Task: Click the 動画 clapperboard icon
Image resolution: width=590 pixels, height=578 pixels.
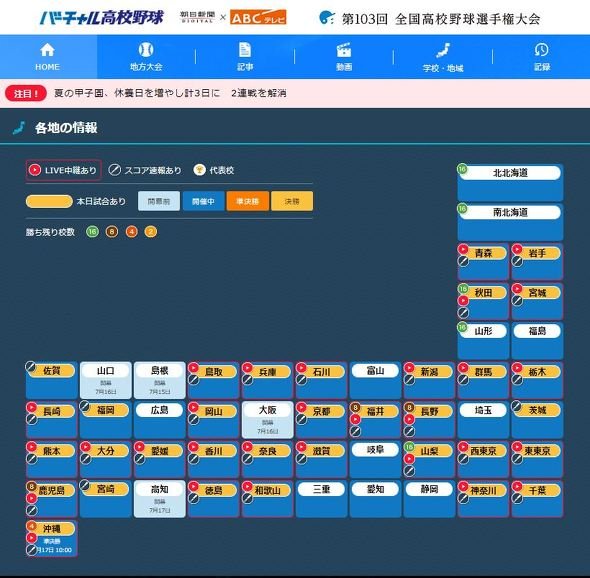Action: coord(344,50)
